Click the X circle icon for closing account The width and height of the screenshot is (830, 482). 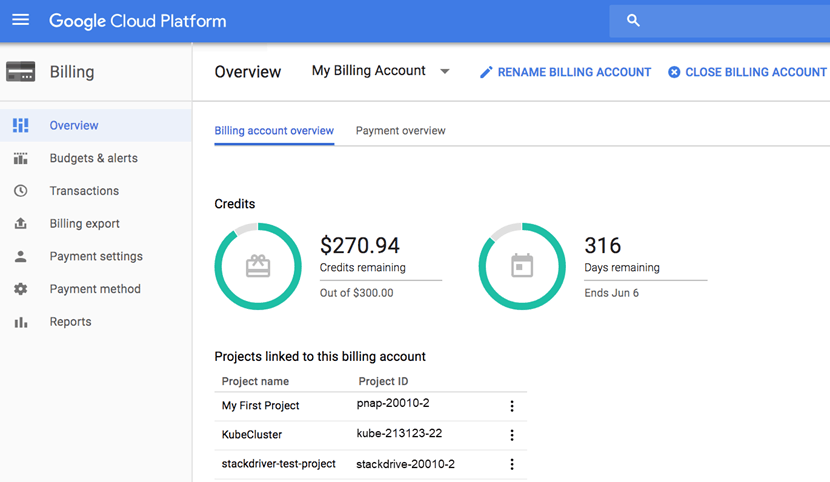point(674,72)
